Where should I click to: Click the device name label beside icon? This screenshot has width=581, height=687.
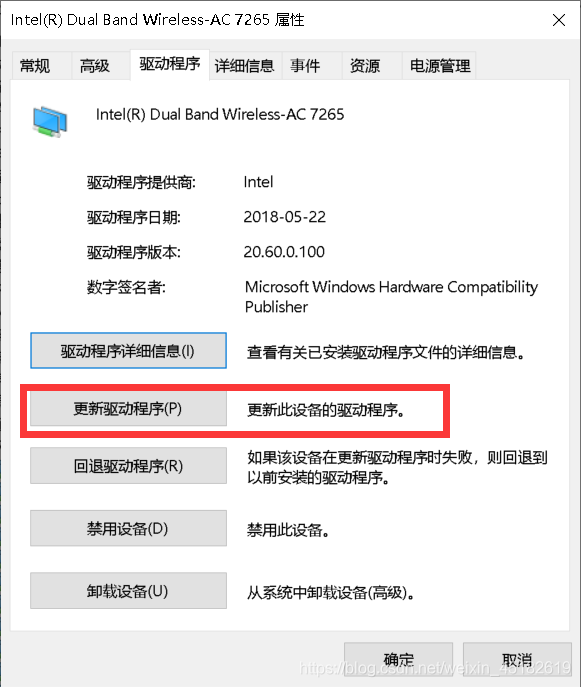[x=220, y=114]
